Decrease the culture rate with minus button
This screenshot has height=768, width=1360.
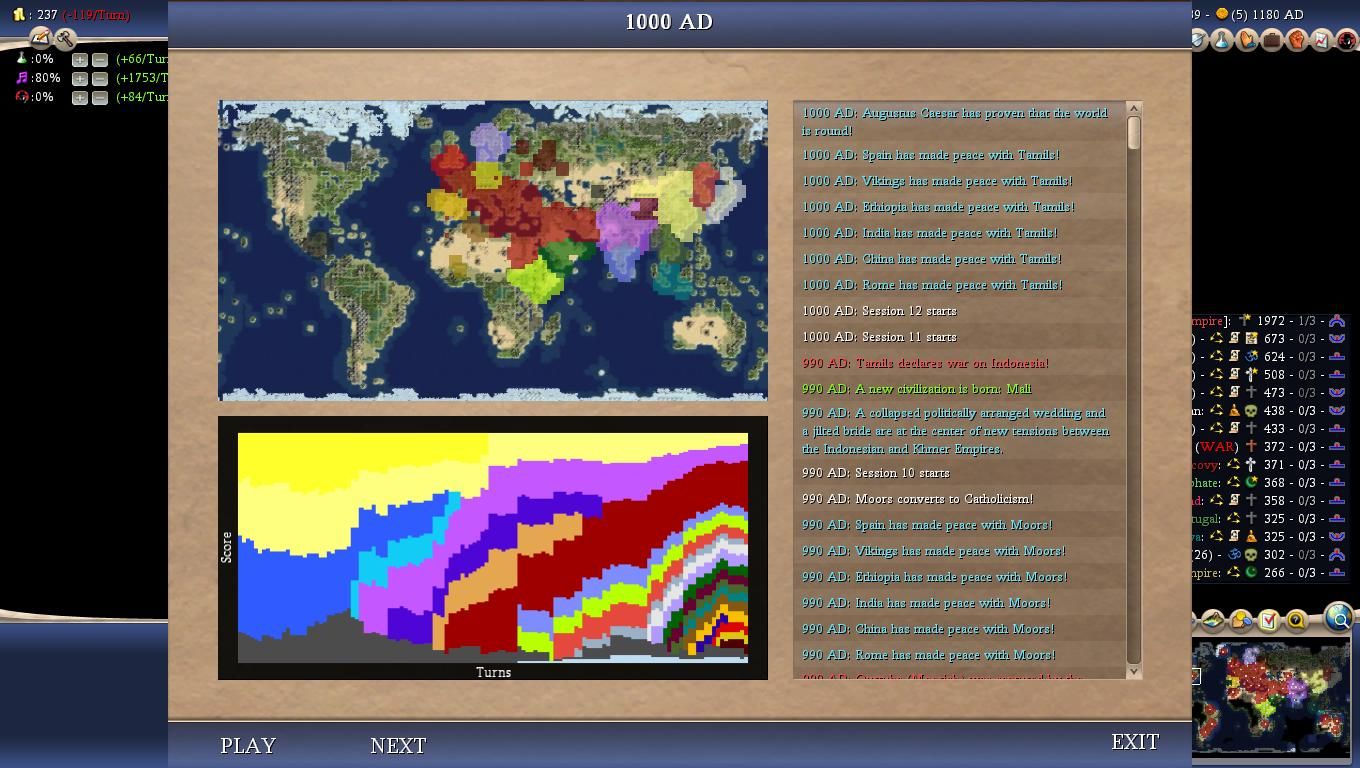(x=100, y=78)
